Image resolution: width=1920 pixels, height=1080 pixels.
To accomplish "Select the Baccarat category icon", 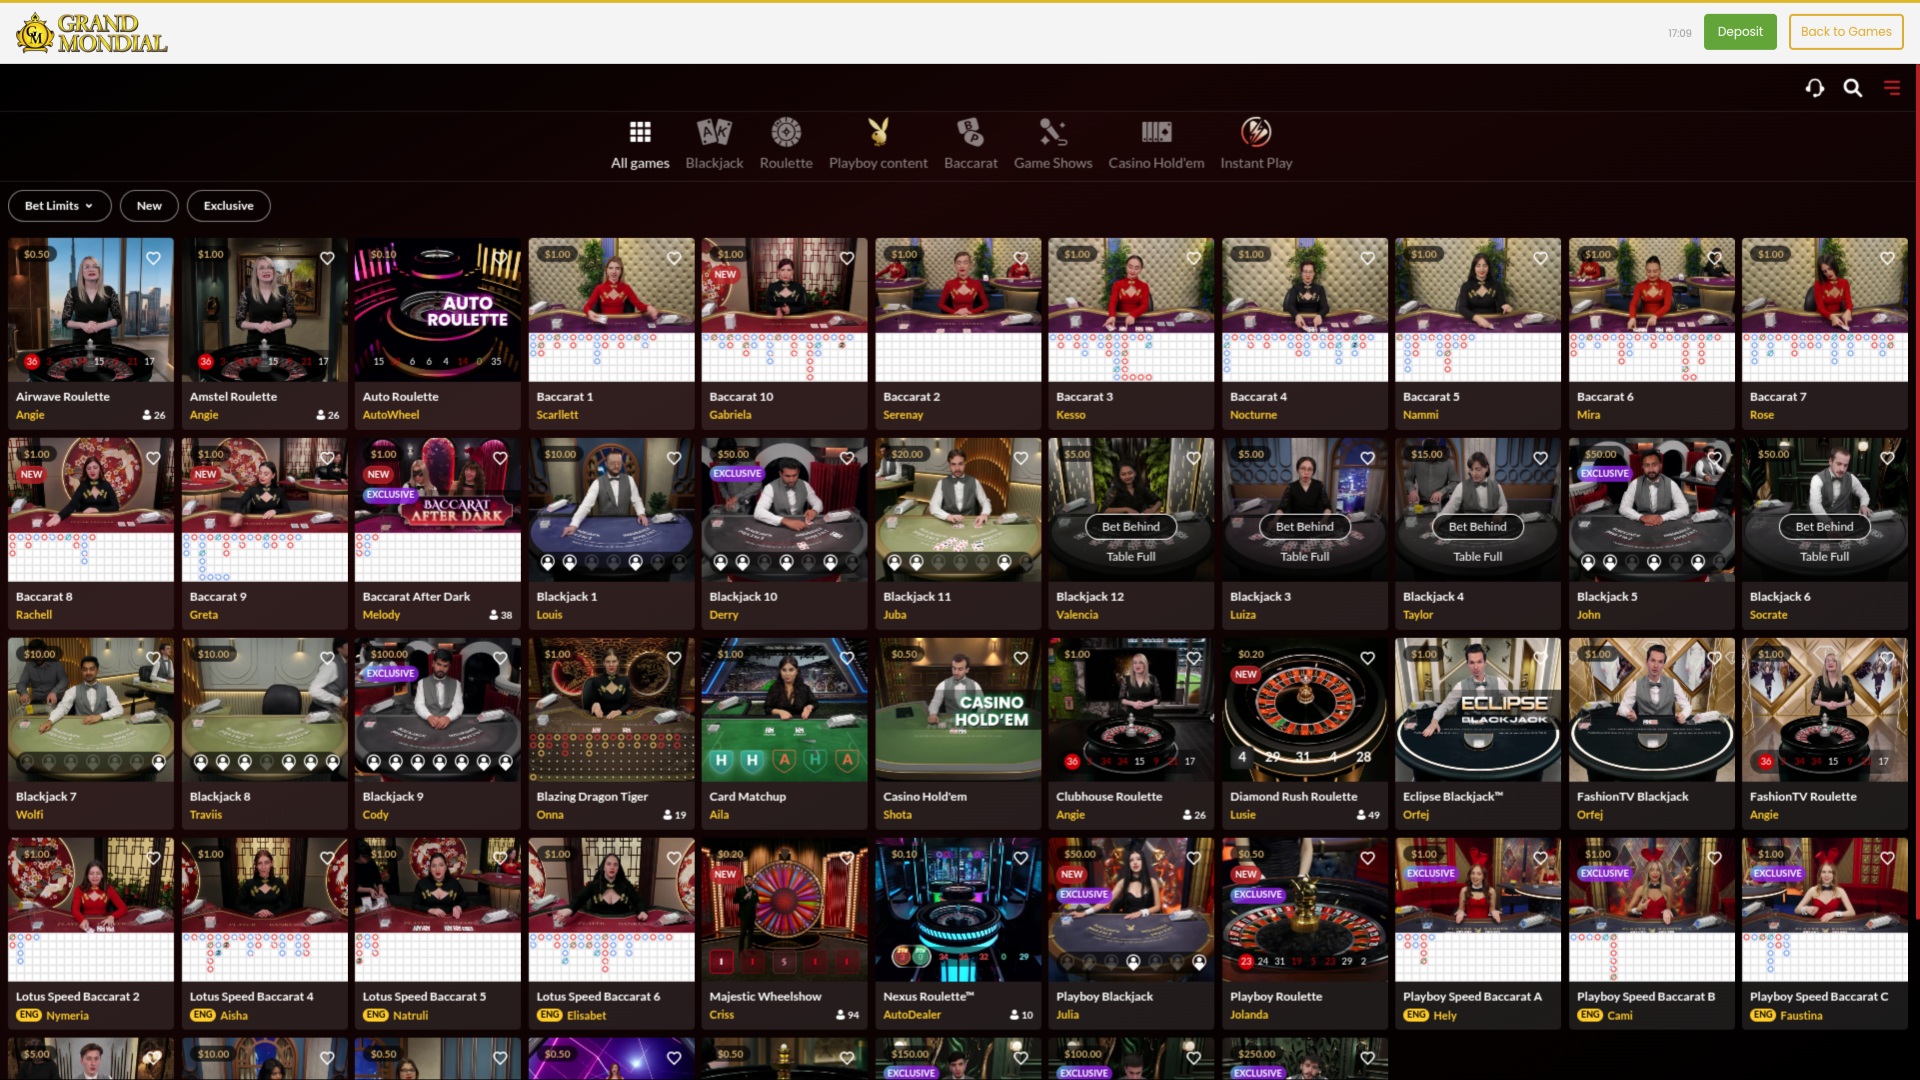I will (x=970, y=143).
